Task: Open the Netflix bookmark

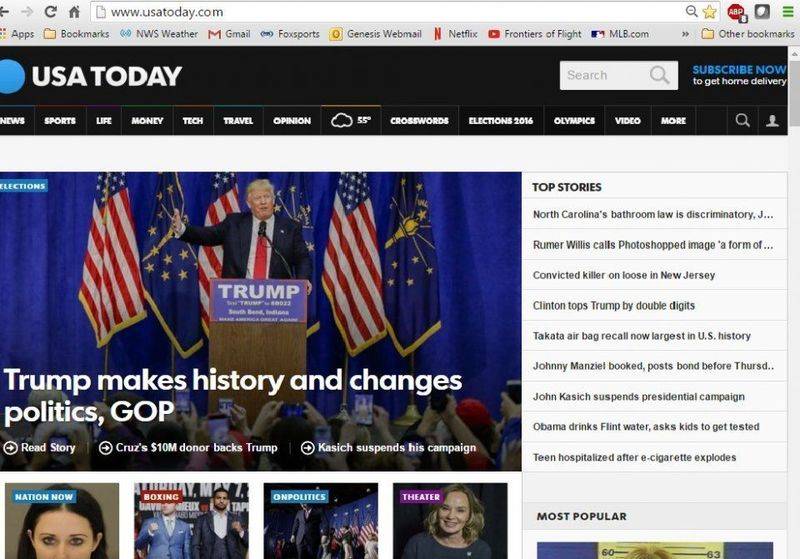Action: [456, 34]
